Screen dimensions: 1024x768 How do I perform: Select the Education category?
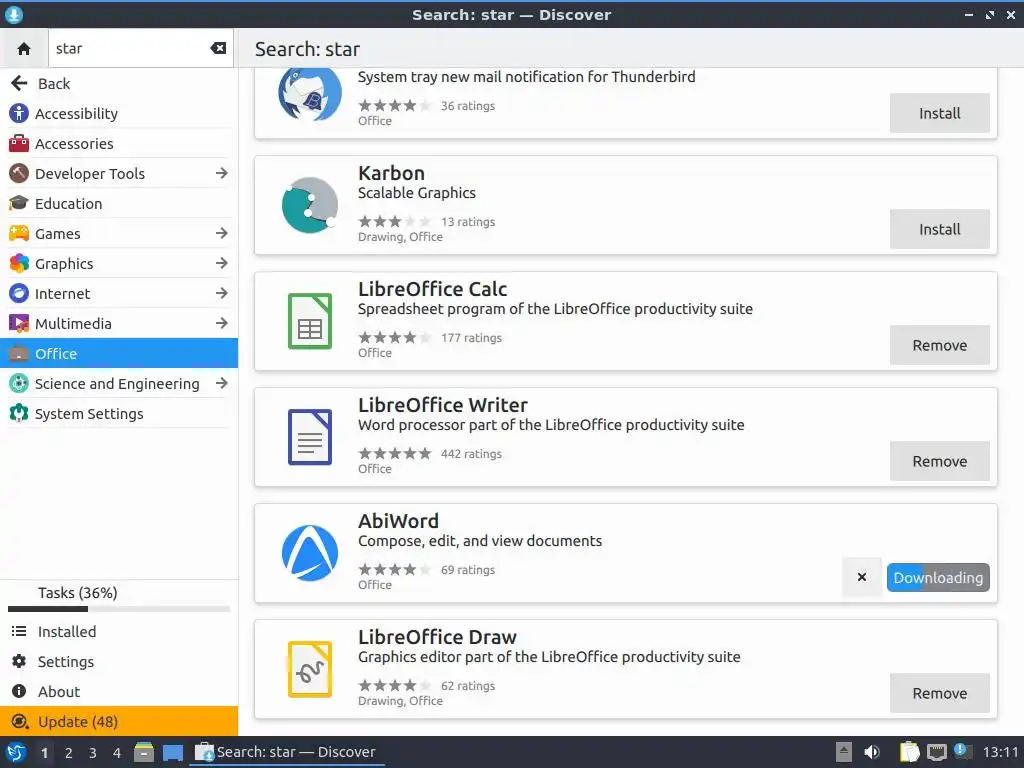(x=119, y=203)
